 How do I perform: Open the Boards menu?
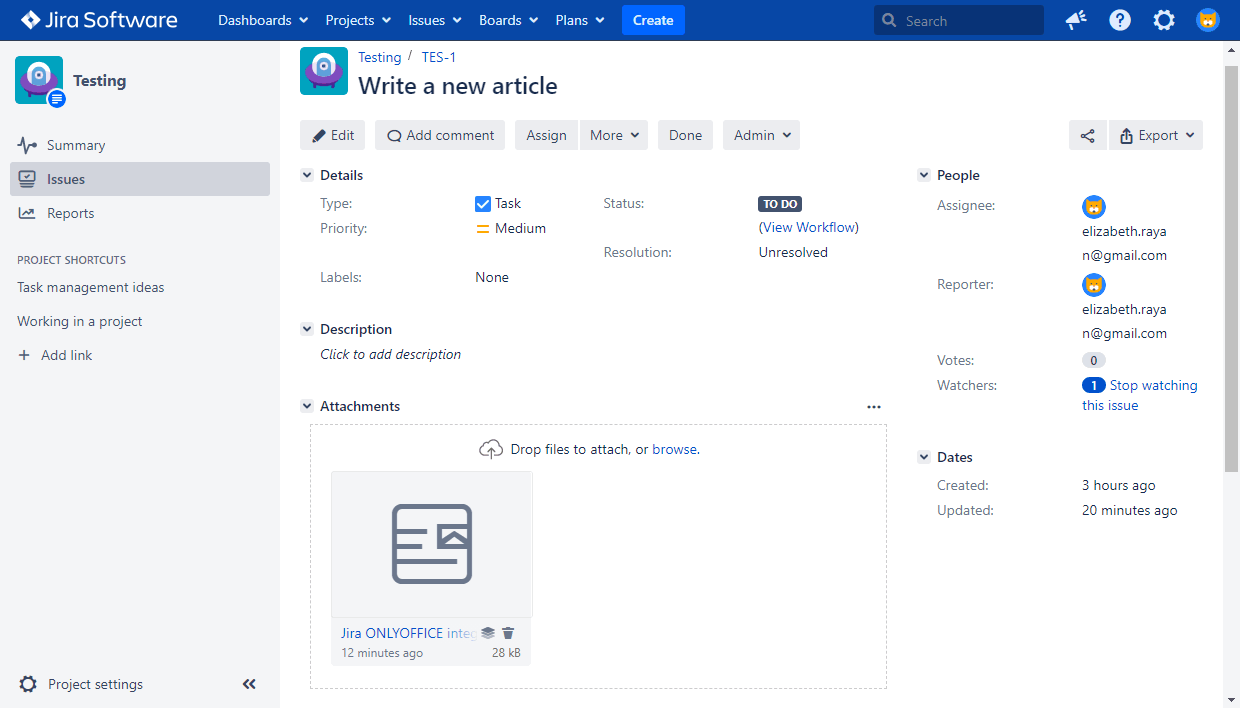point(507,19)
